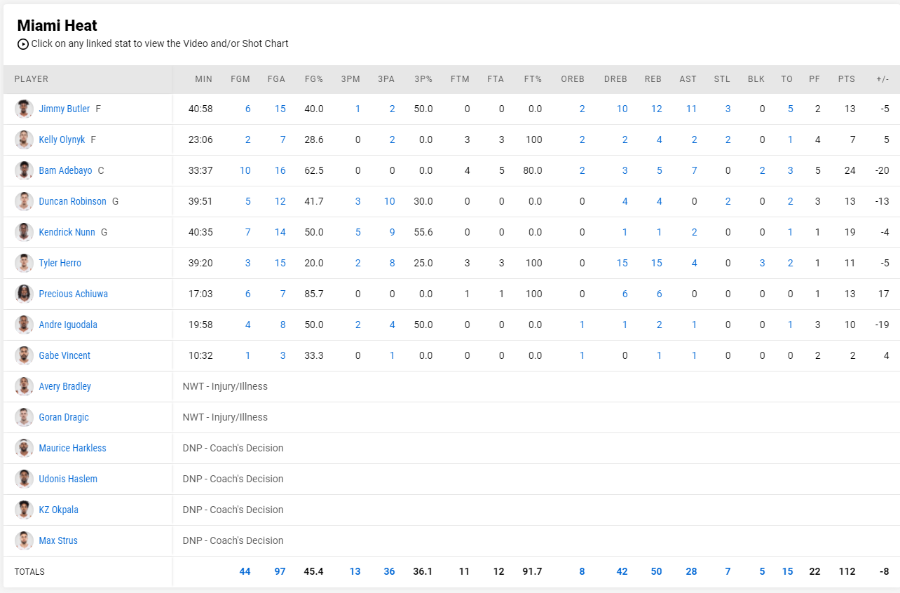Click the Miami Heat heading

pyautogui.click(x=57, y=26)
